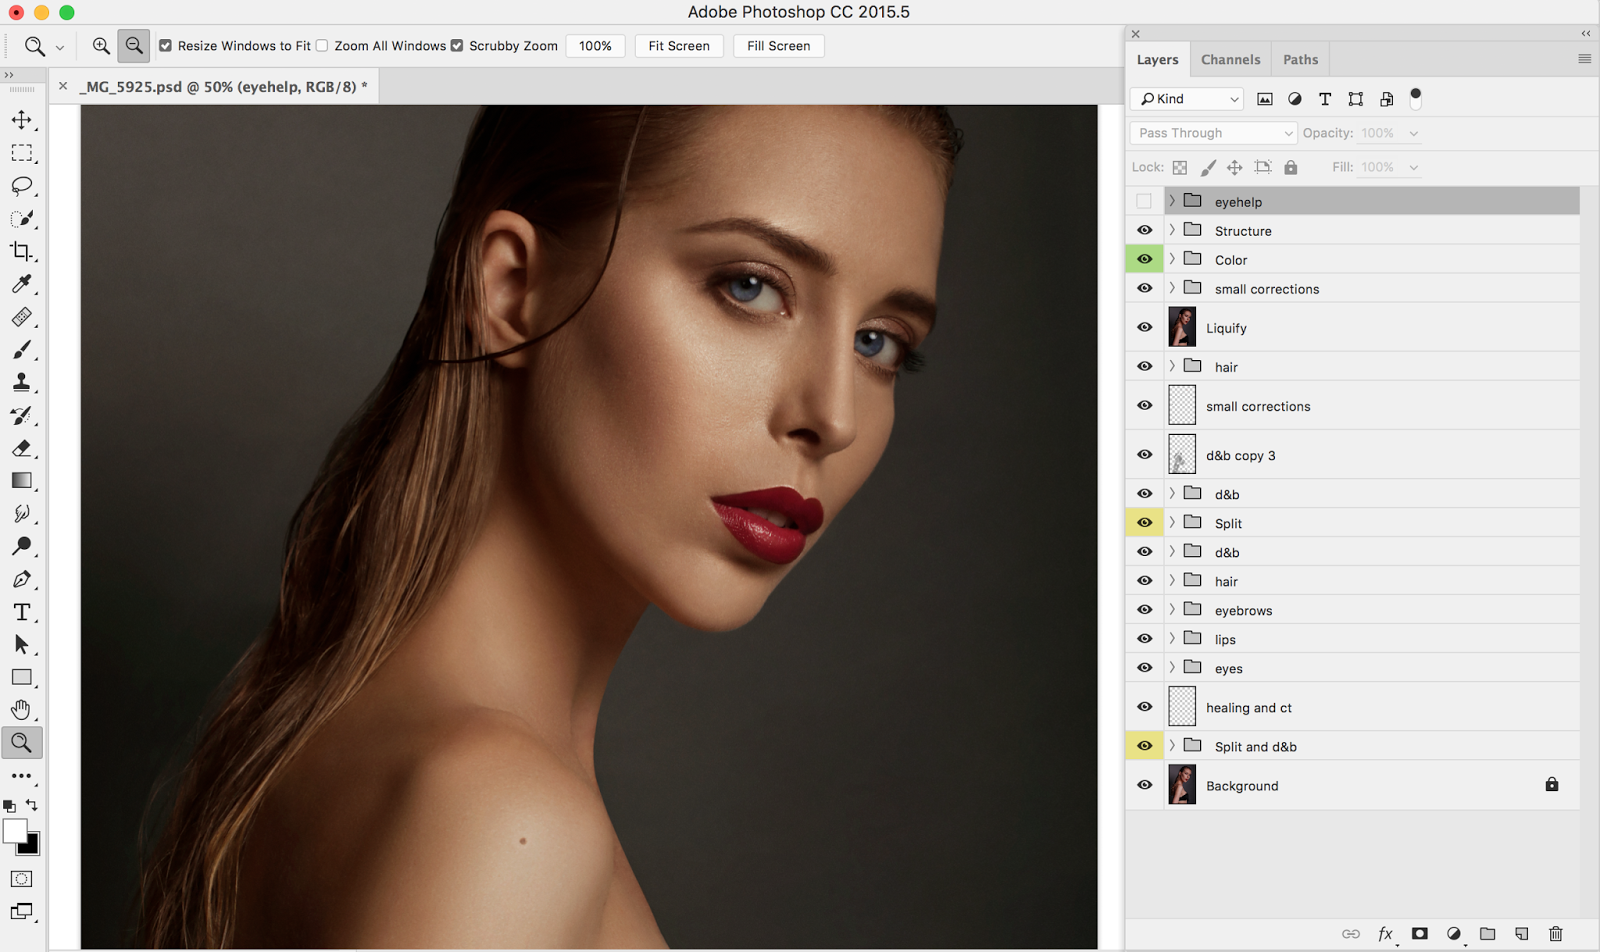Open the Pass Through blend mode dropdown
This screenshot has width=1600, height=952.
point(1213,133)
